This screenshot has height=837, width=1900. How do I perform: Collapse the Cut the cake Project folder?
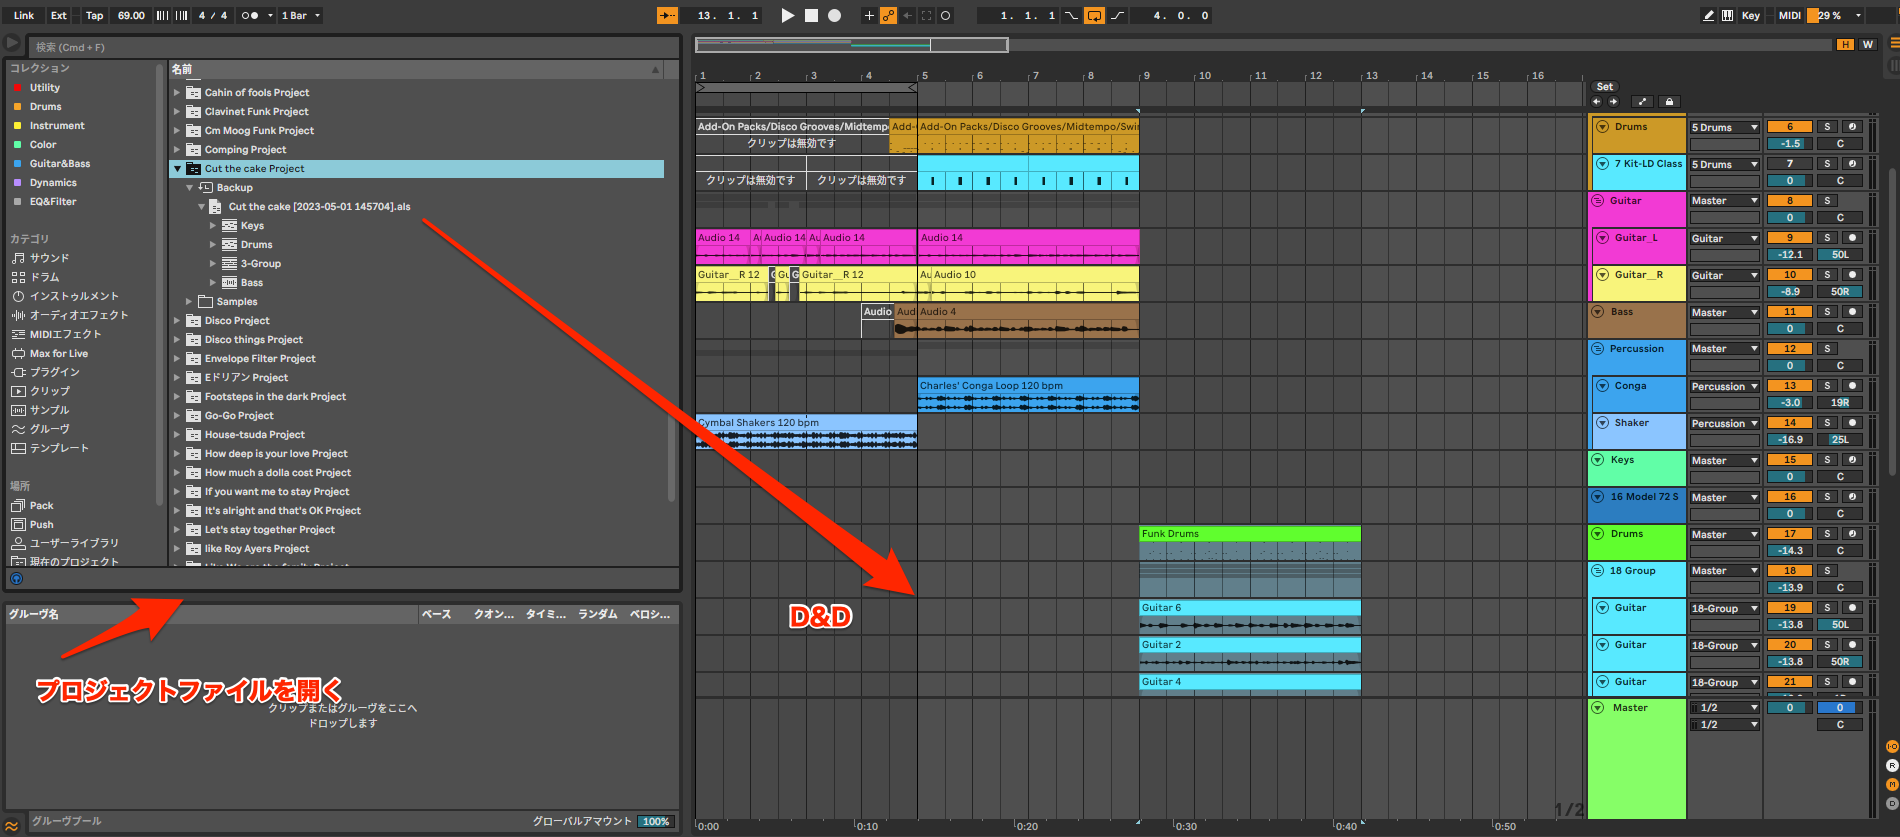(x=178, y=169)
